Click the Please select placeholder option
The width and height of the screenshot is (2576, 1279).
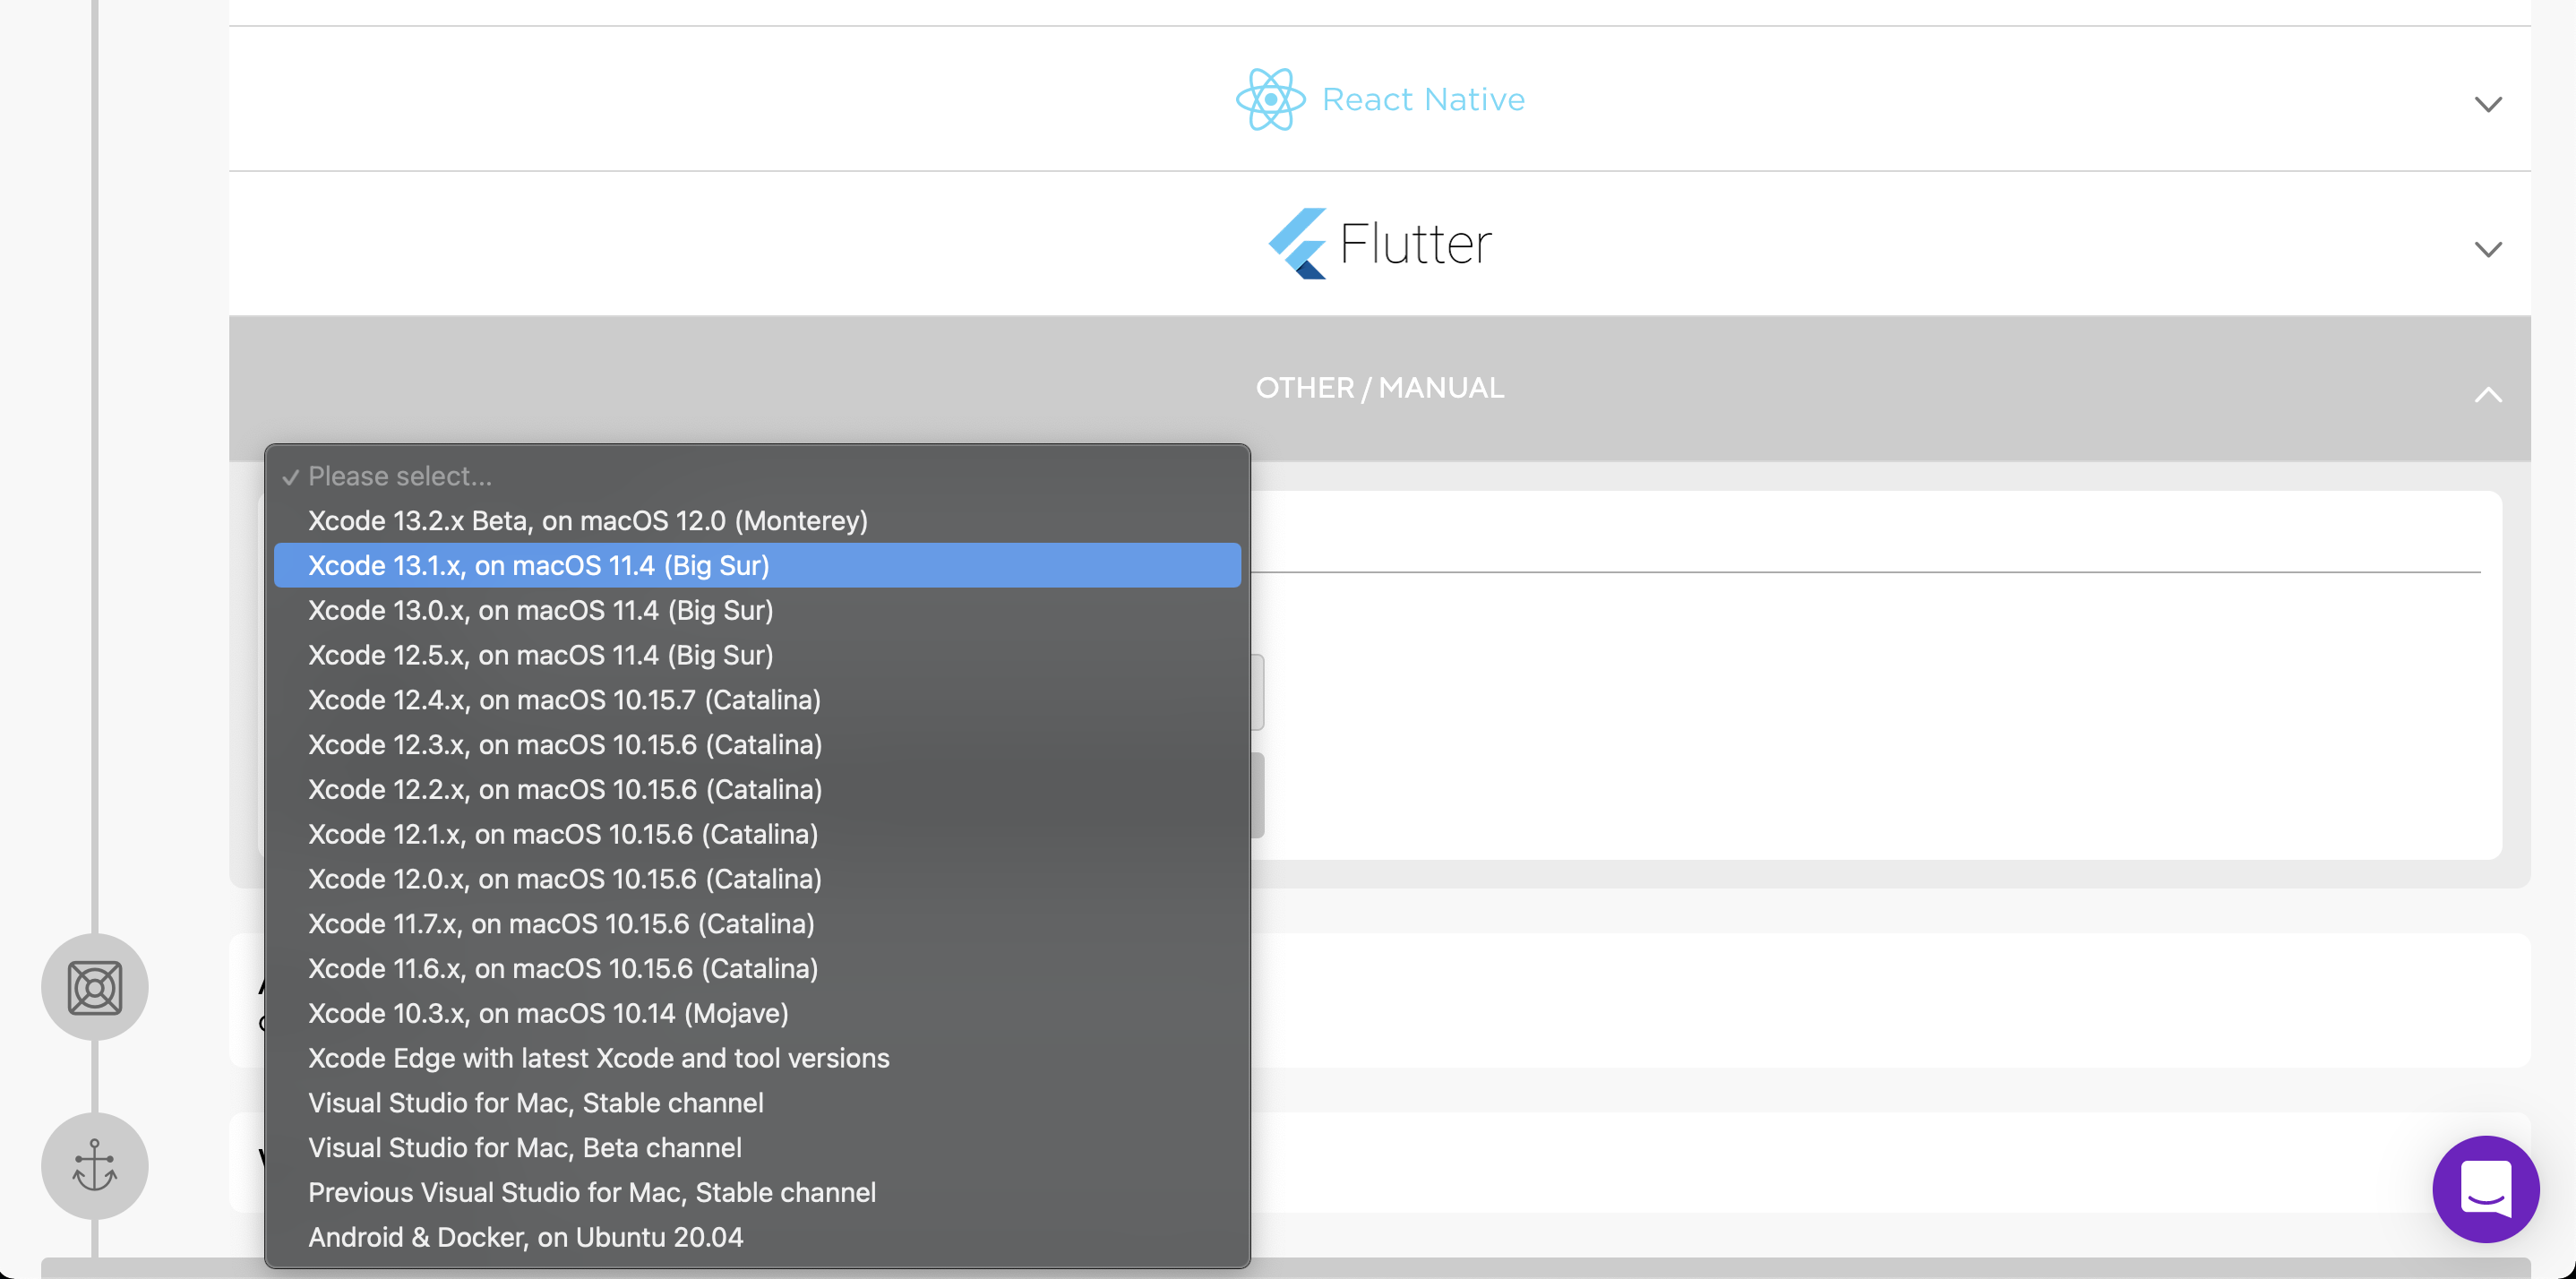(399, 476)
